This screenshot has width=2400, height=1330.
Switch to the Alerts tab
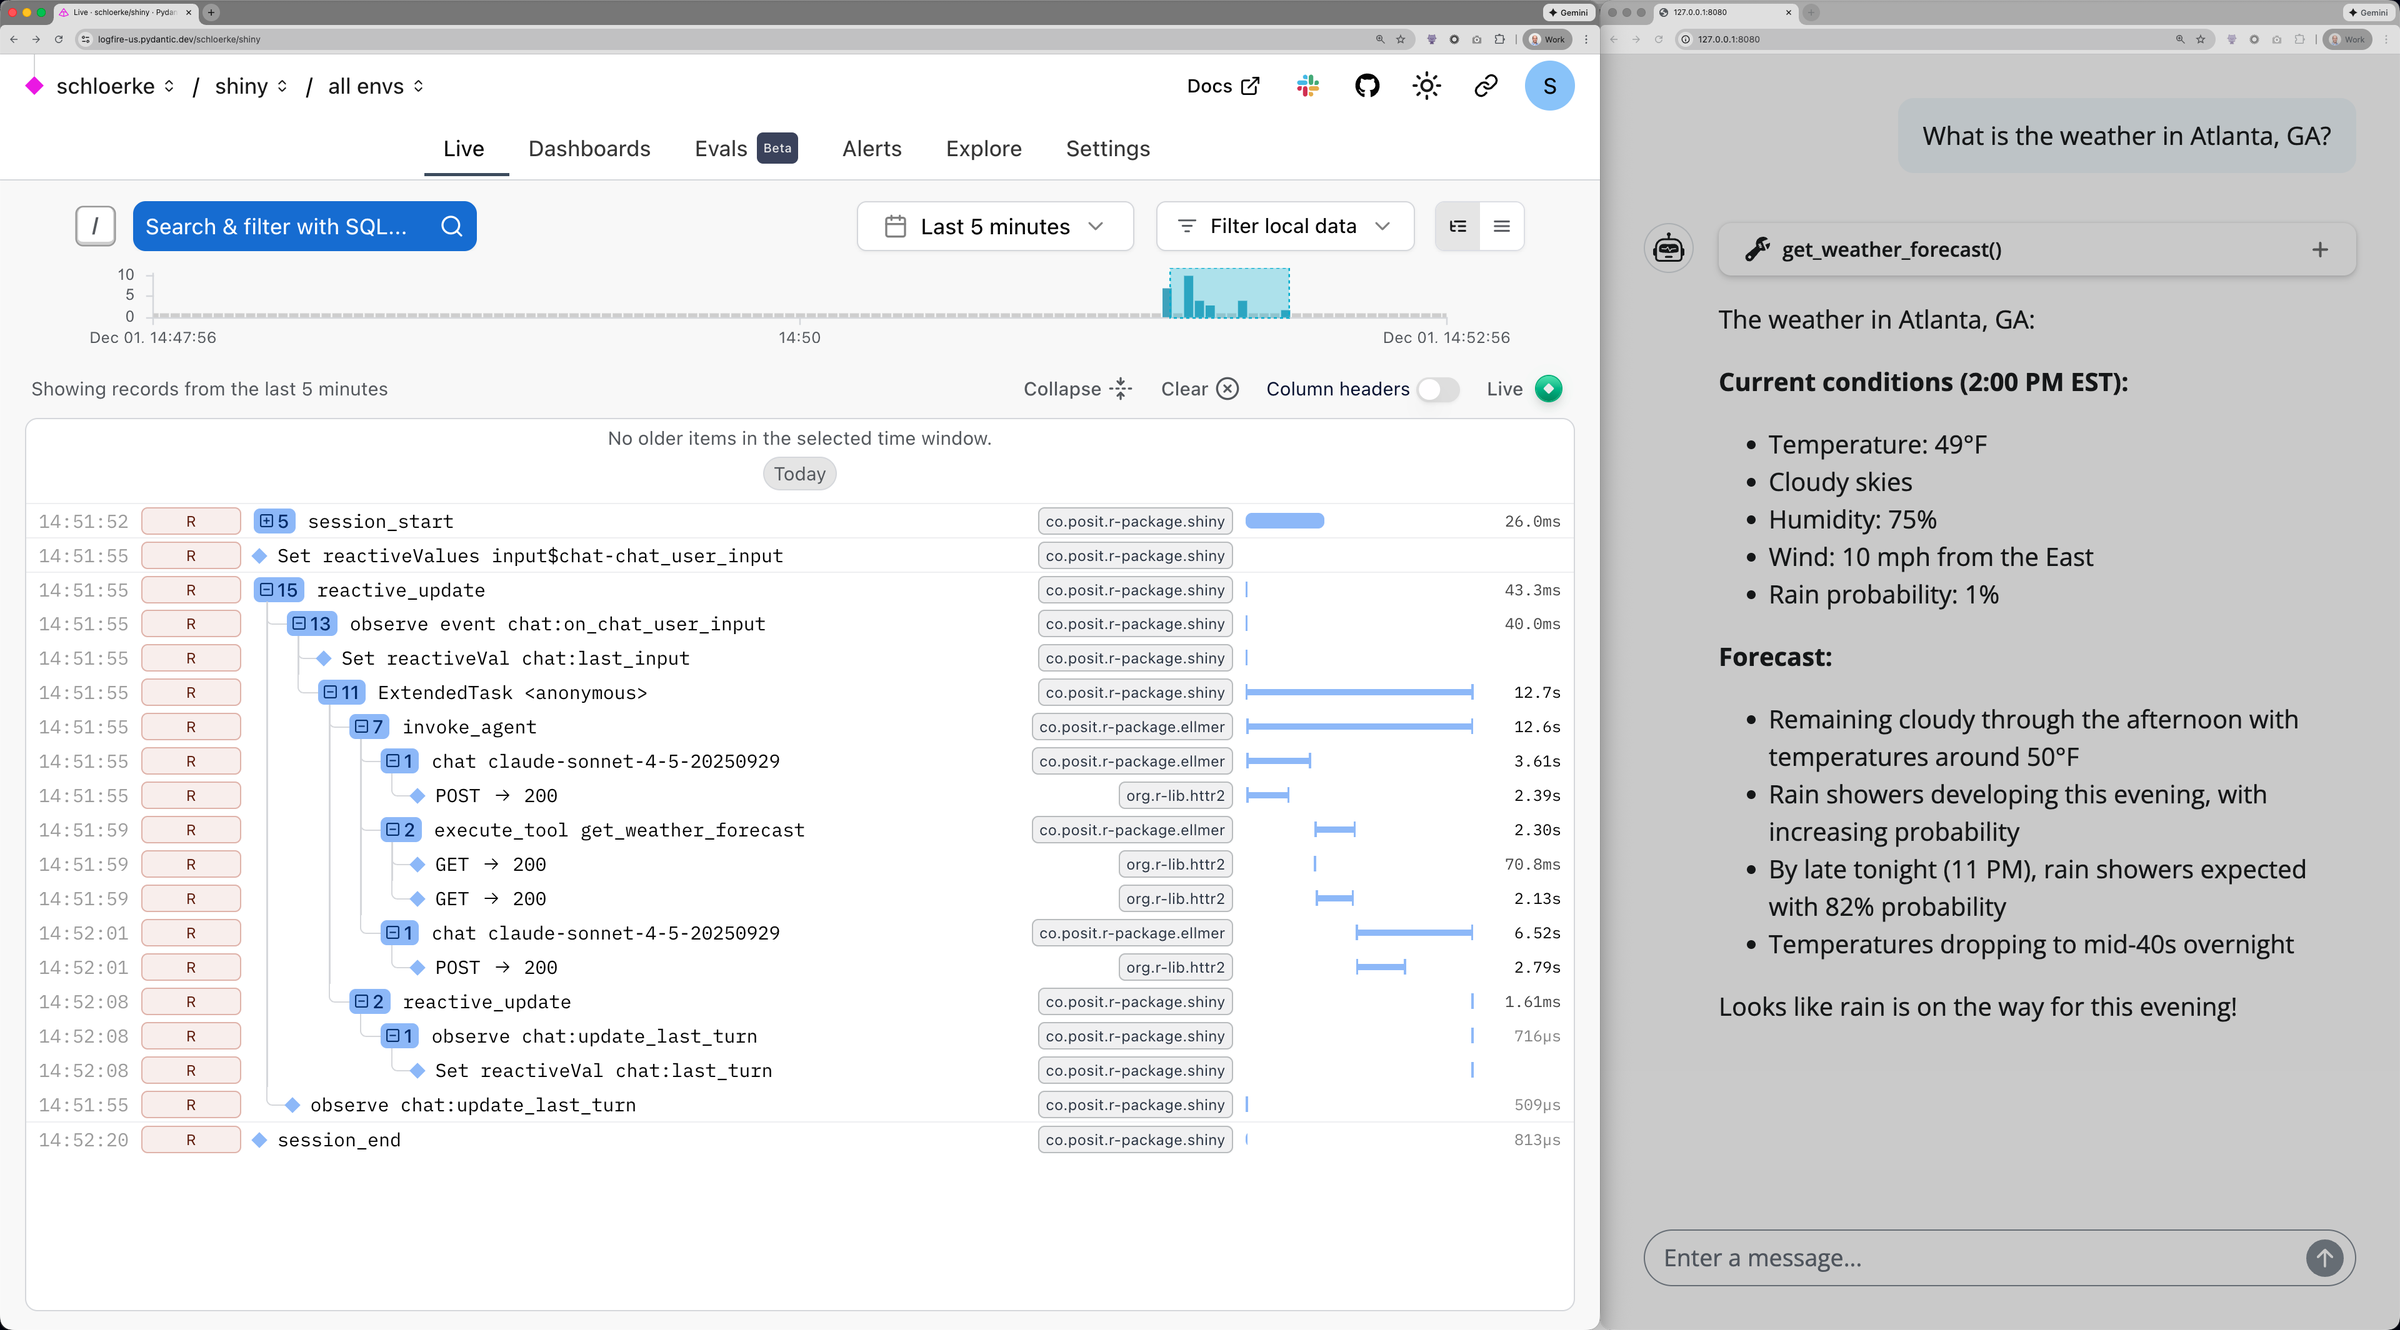pyautogui.click(x=871, y=148)
